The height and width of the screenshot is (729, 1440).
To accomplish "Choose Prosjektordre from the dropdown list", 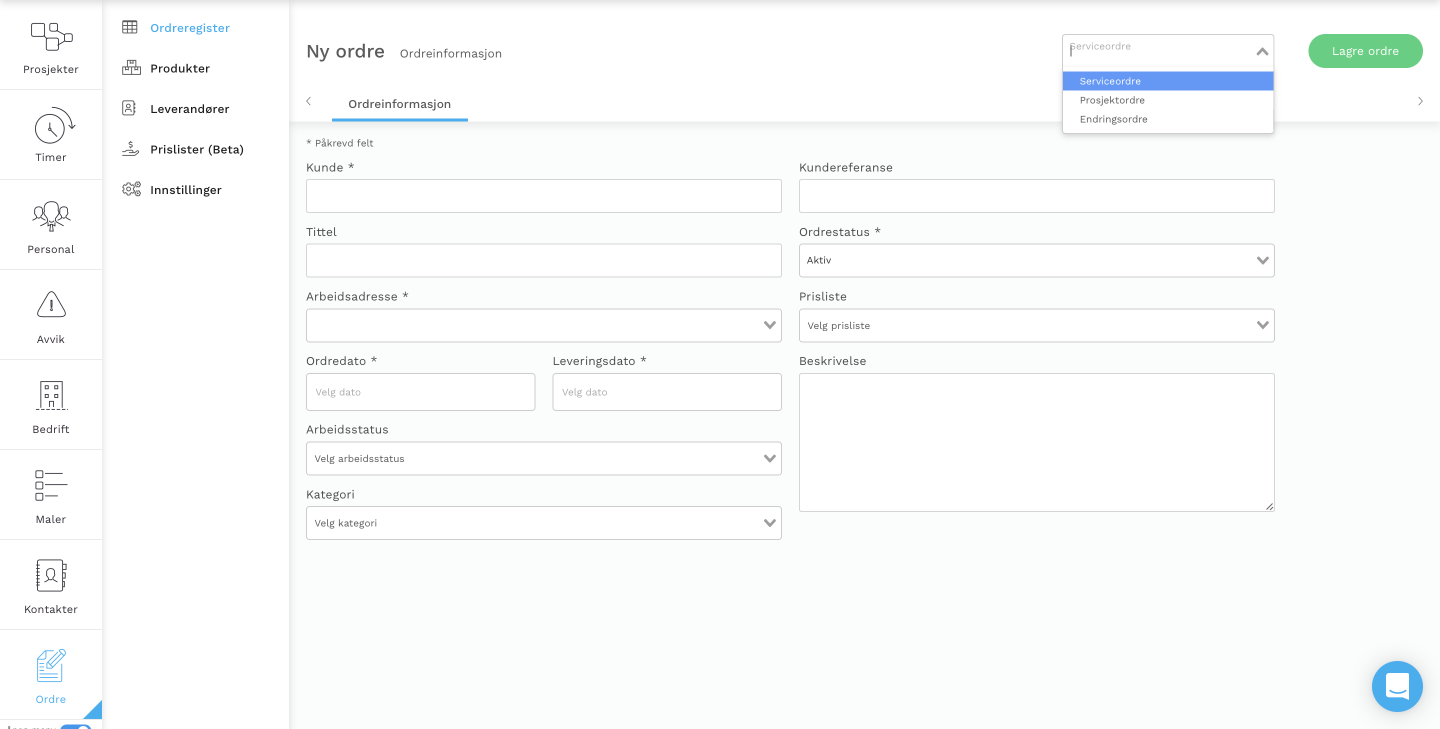I will tap(1168, 100).
